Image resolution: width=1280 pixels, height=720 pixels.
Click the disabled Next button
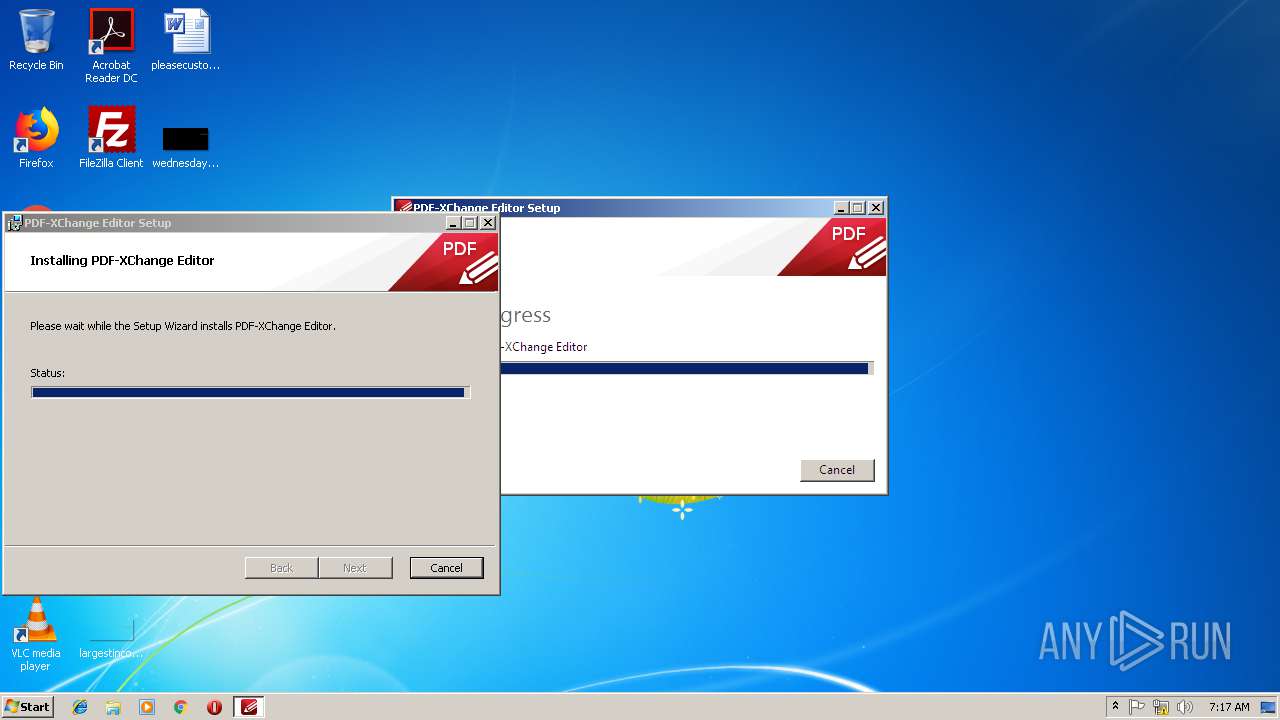[x=355, y=568]
